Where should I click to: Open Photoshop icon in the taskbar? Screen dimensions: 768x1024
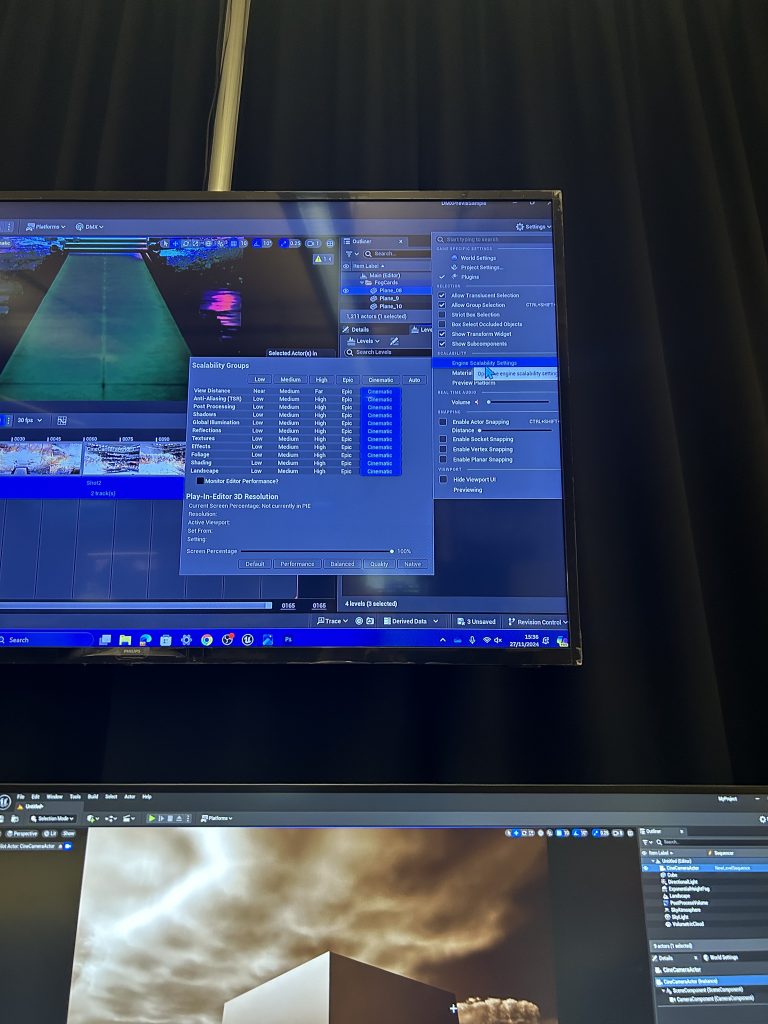(288, 639)
